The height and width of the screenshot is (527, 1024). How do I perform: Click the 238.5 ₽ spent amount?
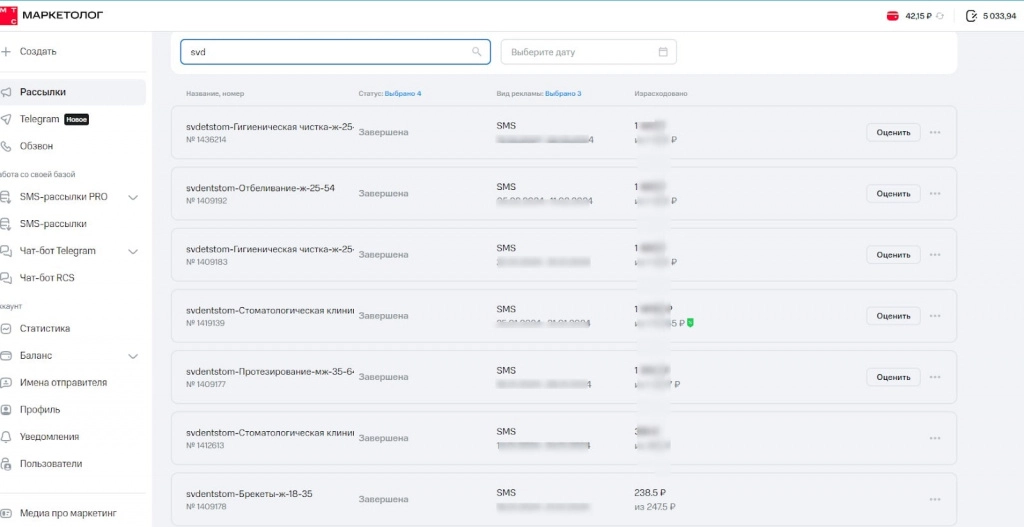point(650,494)
